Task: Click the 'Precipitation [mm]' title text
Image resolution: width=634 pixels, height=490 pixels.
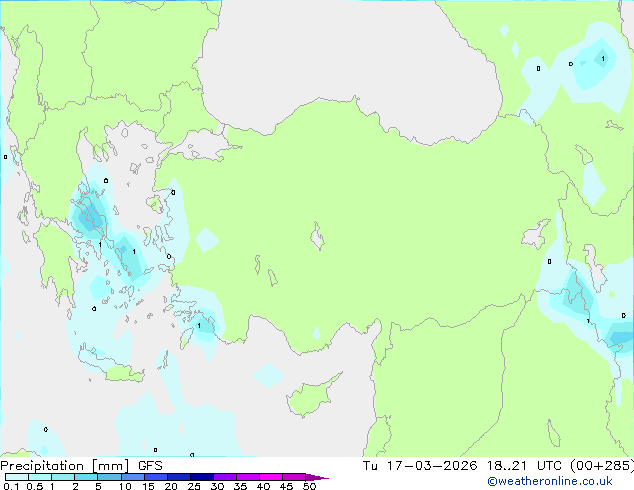Action: [65, 466]
